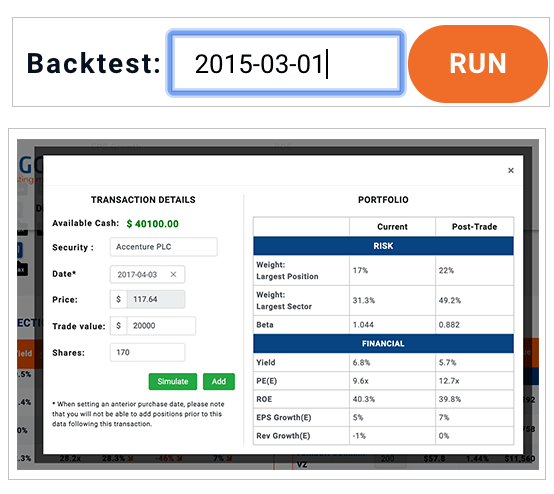
Task: Click the green Add button
Action: [x=219, y=382]
